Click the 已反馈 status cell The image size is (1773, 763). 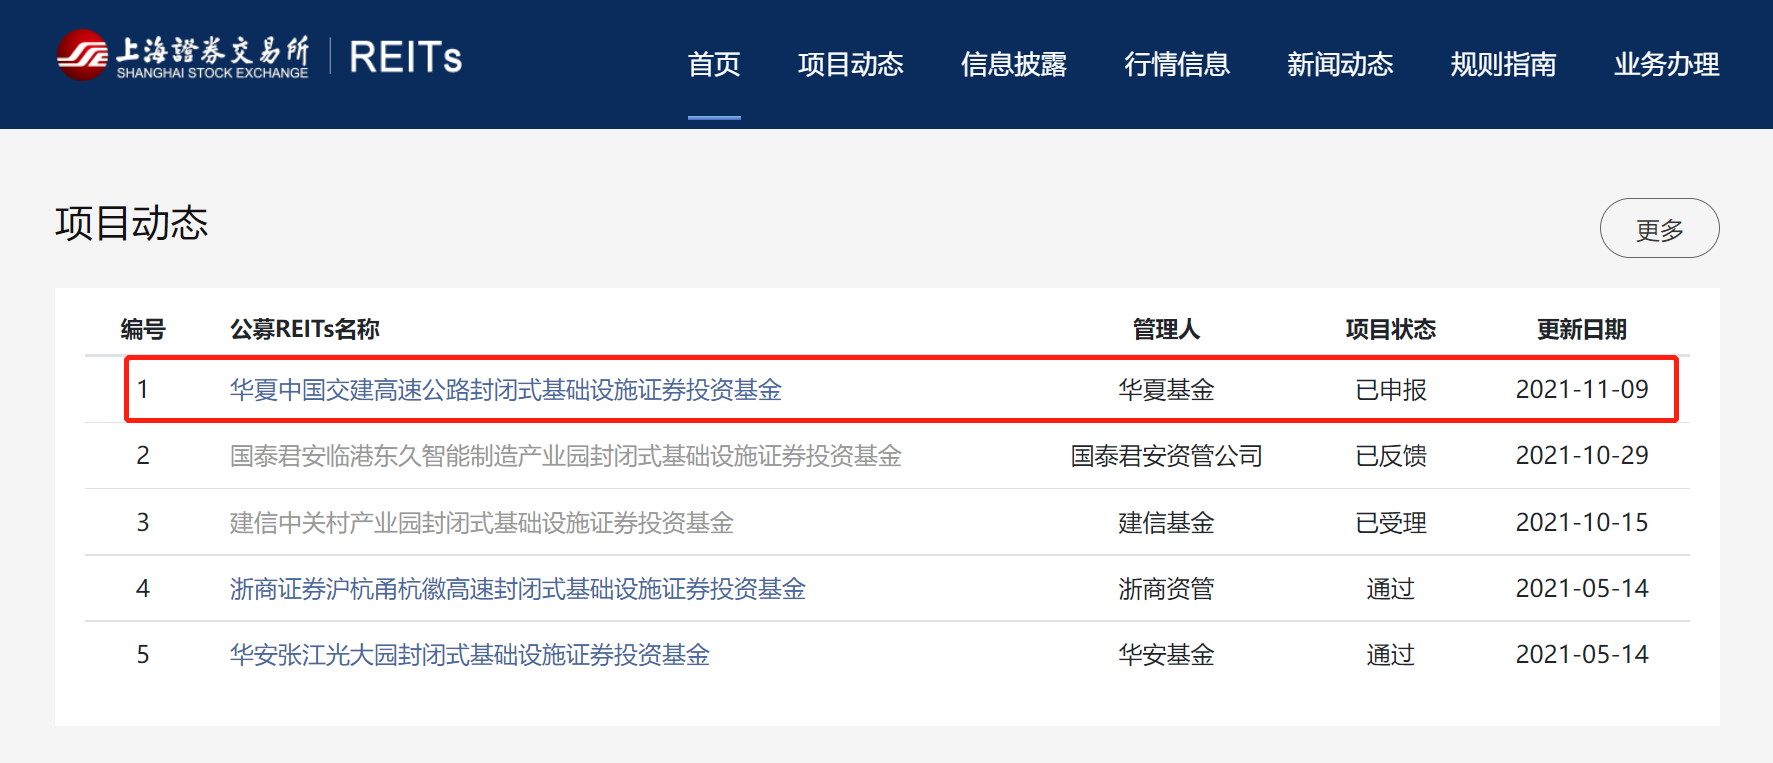[x=1391, y=456]
